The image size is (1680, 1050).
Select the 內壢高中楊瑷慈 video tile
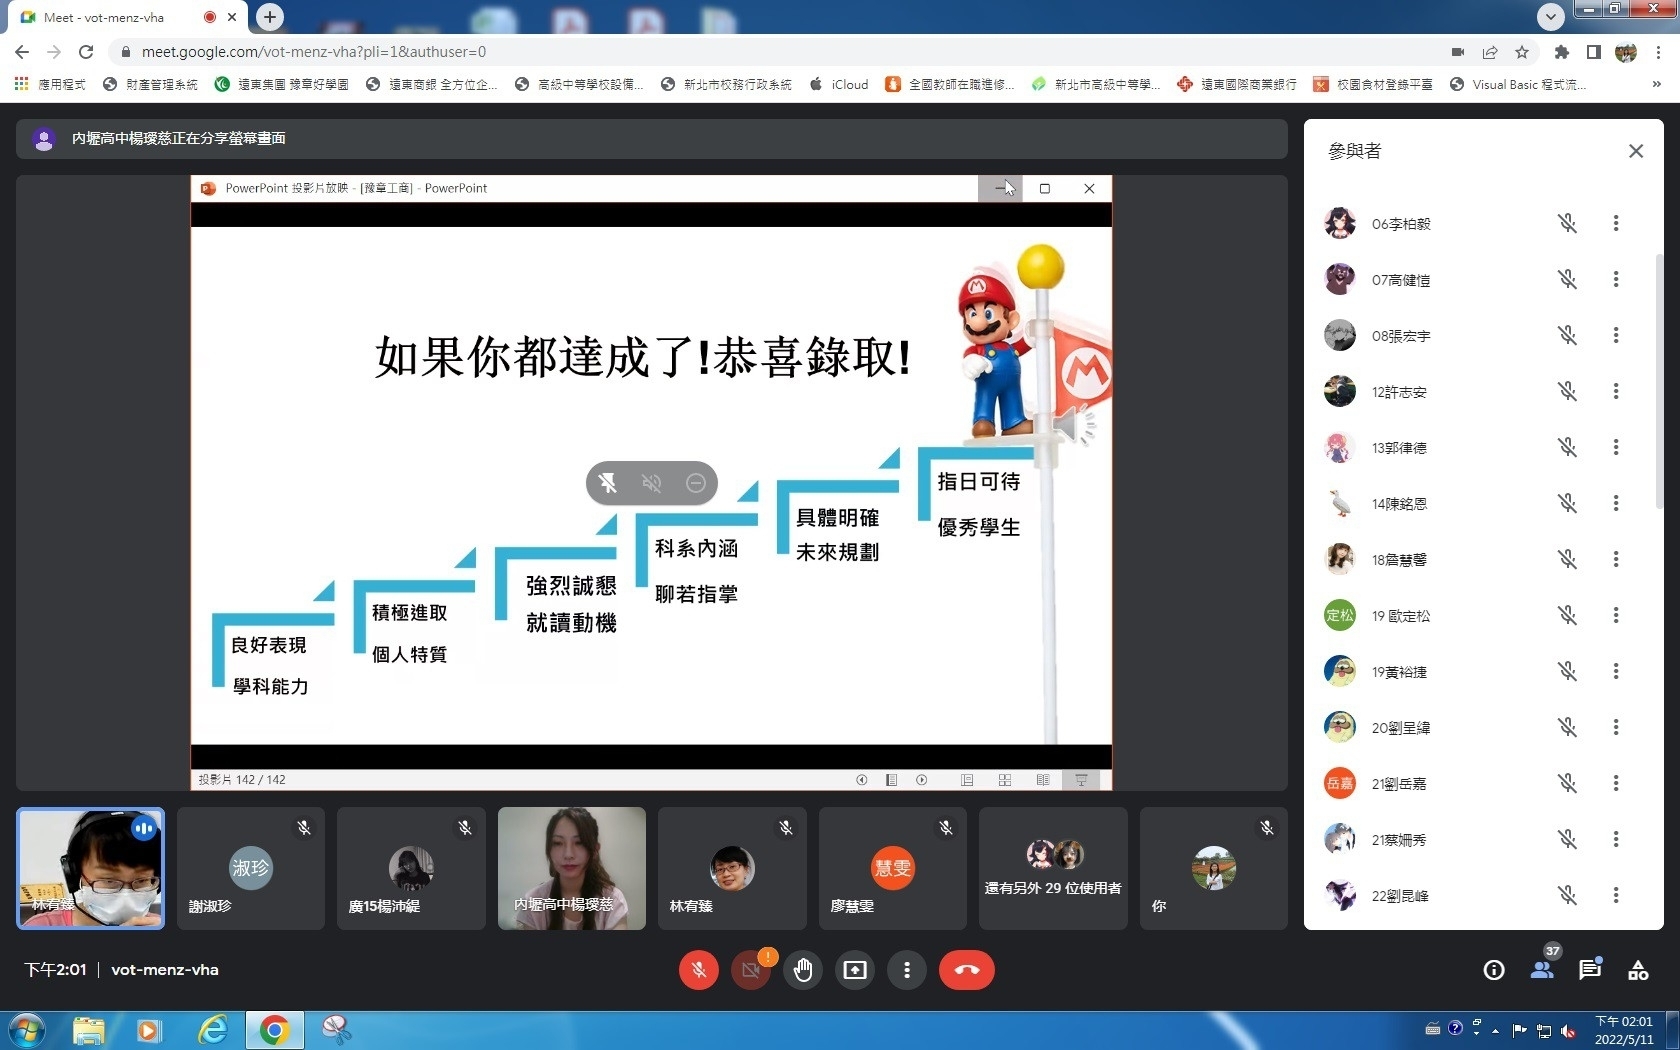click(572, 868)
